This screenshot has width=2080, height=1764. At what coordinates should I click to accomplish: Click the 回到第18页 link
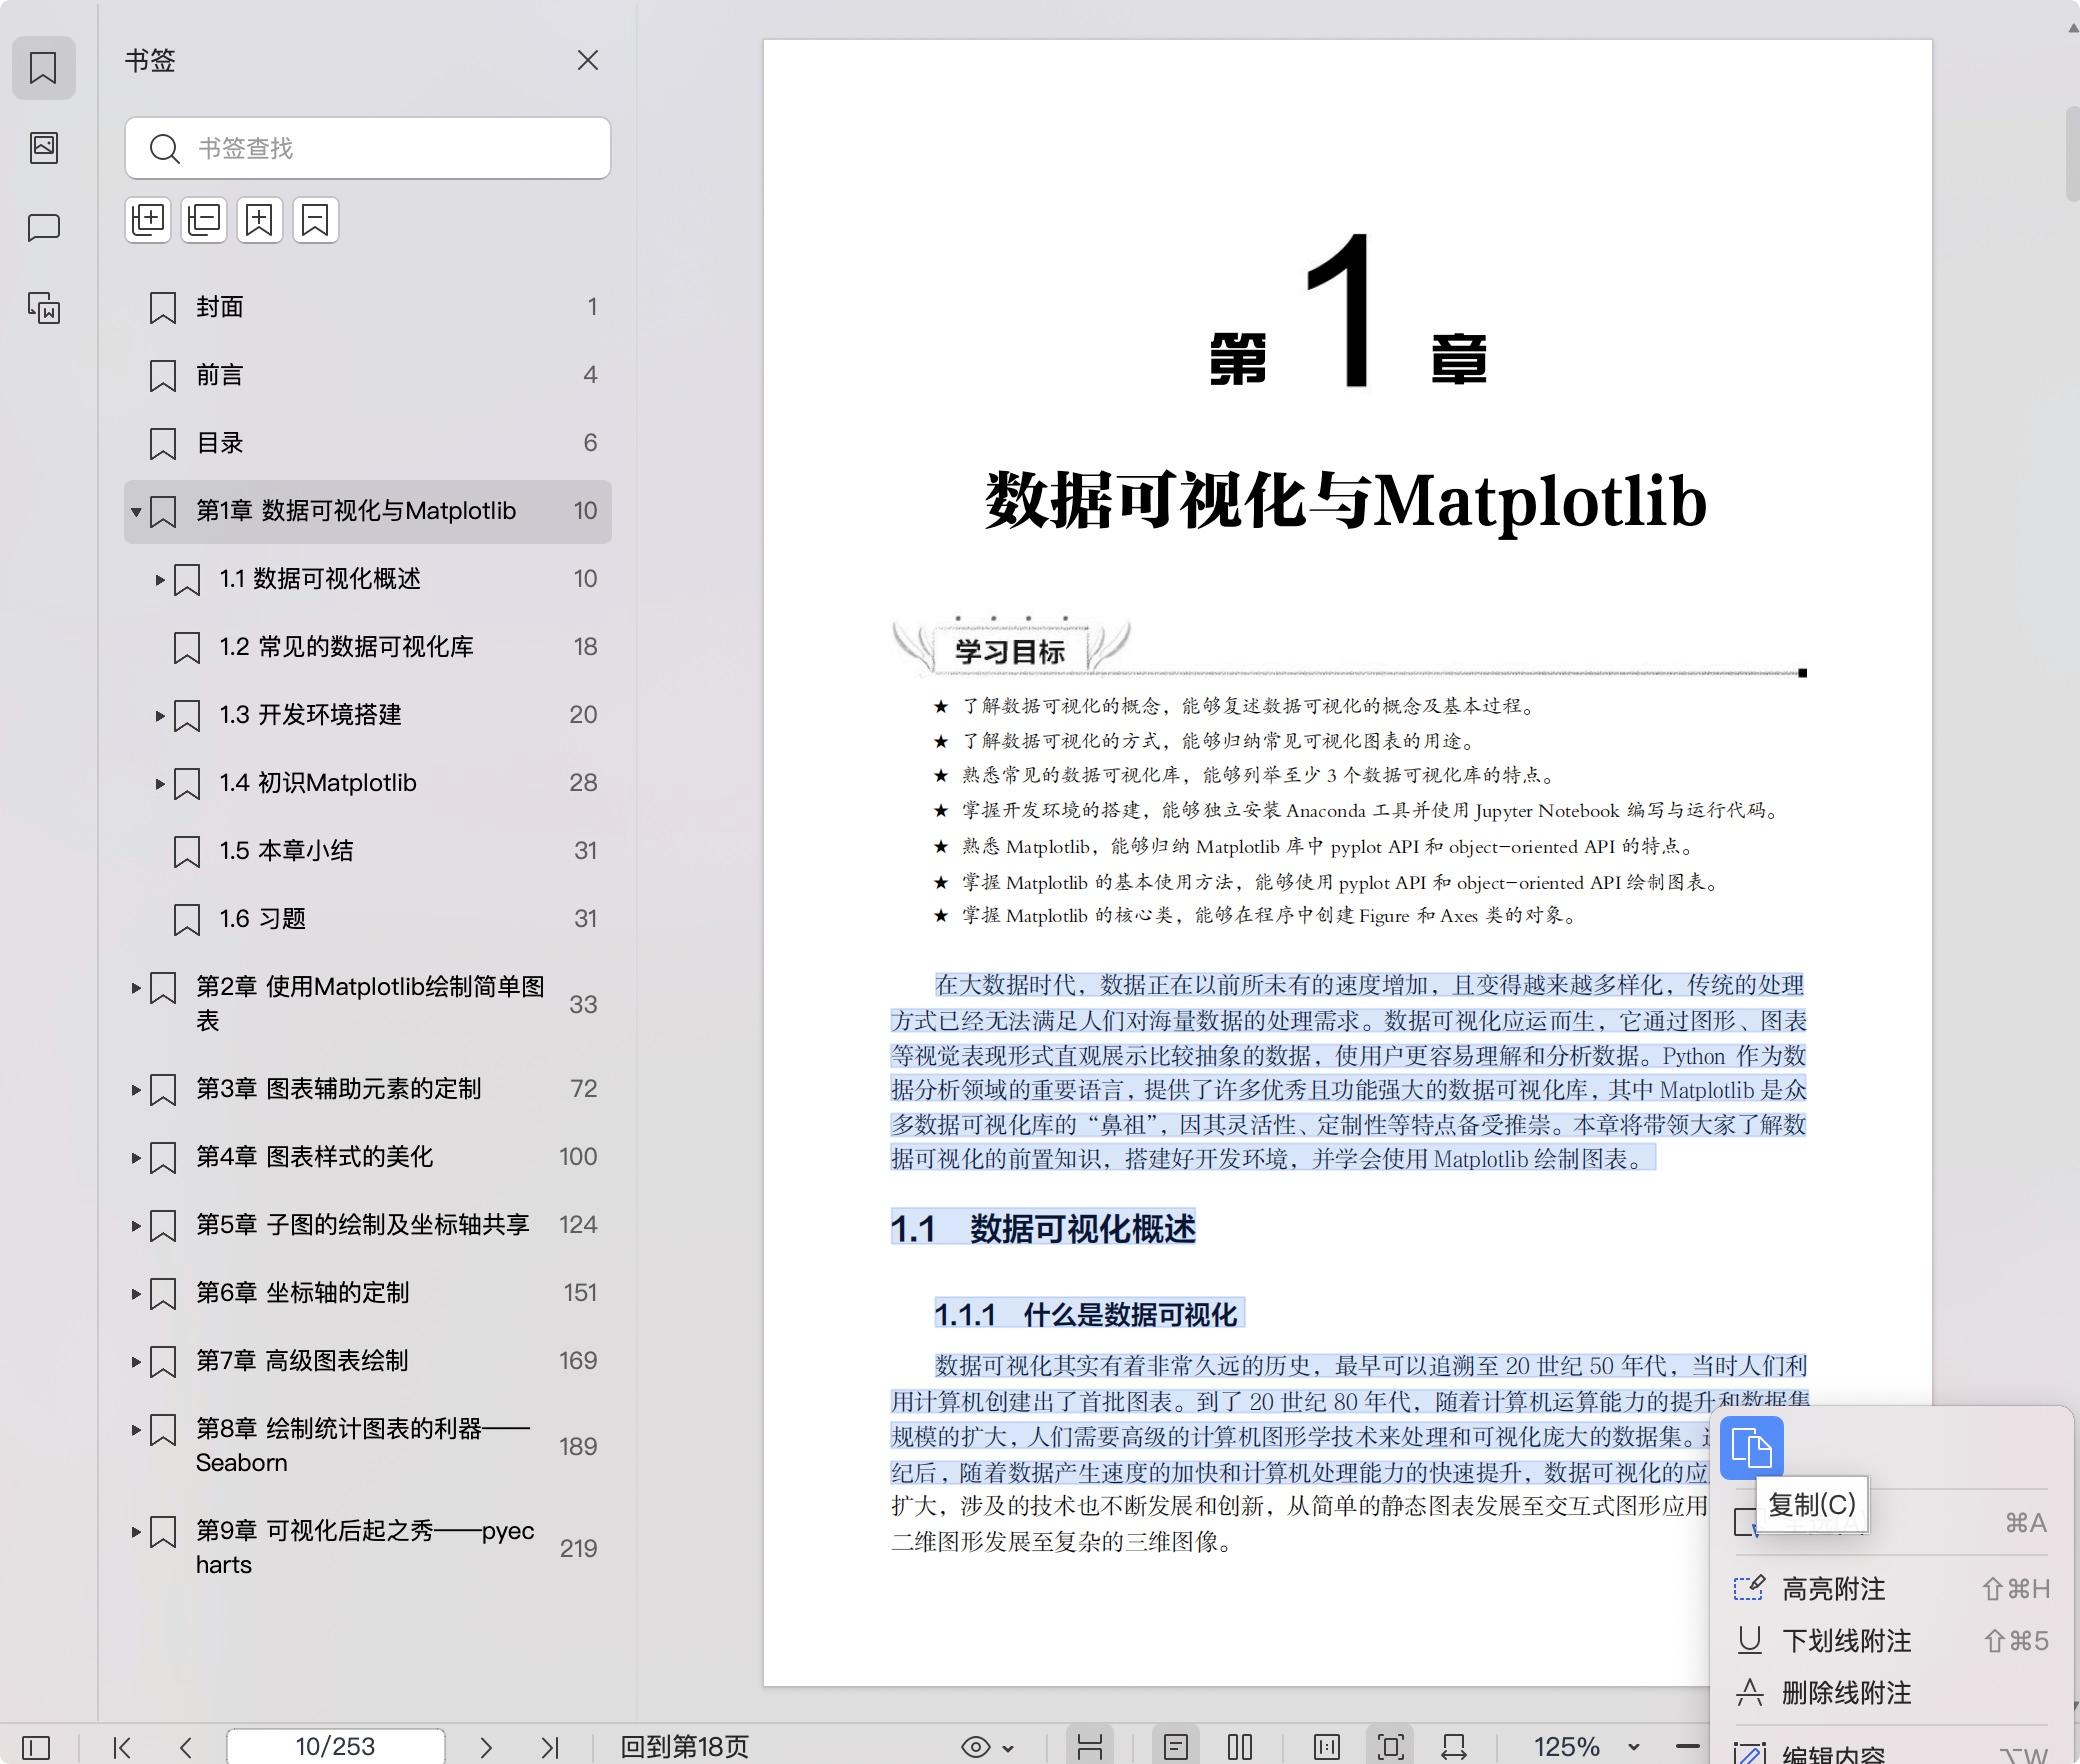684,1747
